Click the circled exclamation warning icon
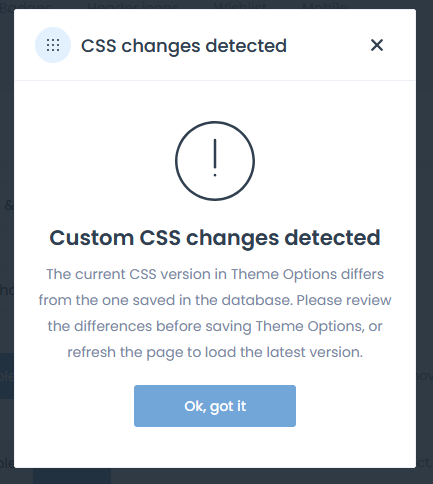433x484 pixels. coord(215,161)
